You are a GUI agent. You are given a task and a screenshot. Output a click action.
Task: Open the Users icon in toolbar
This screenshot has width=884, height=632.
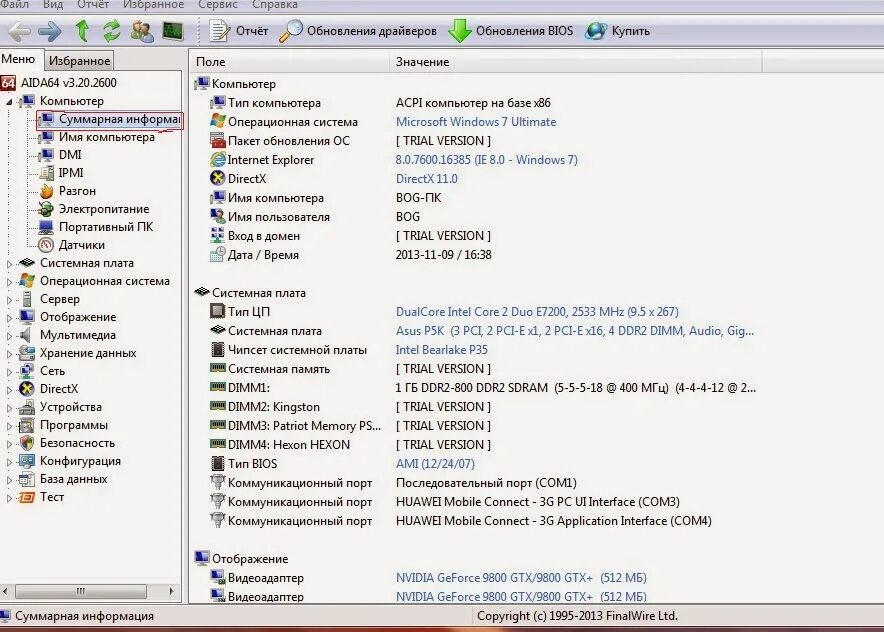[142, 31]
